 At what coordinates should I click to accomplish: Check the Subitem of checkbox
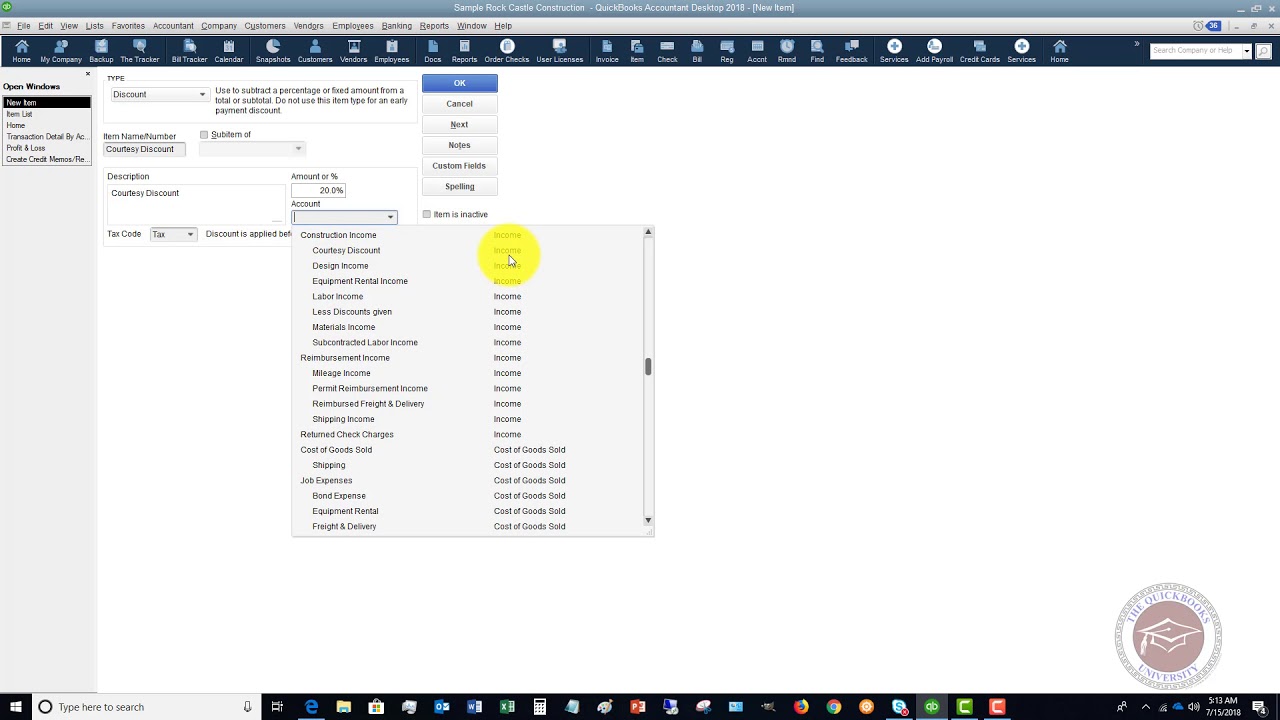(x=204, y=135)
